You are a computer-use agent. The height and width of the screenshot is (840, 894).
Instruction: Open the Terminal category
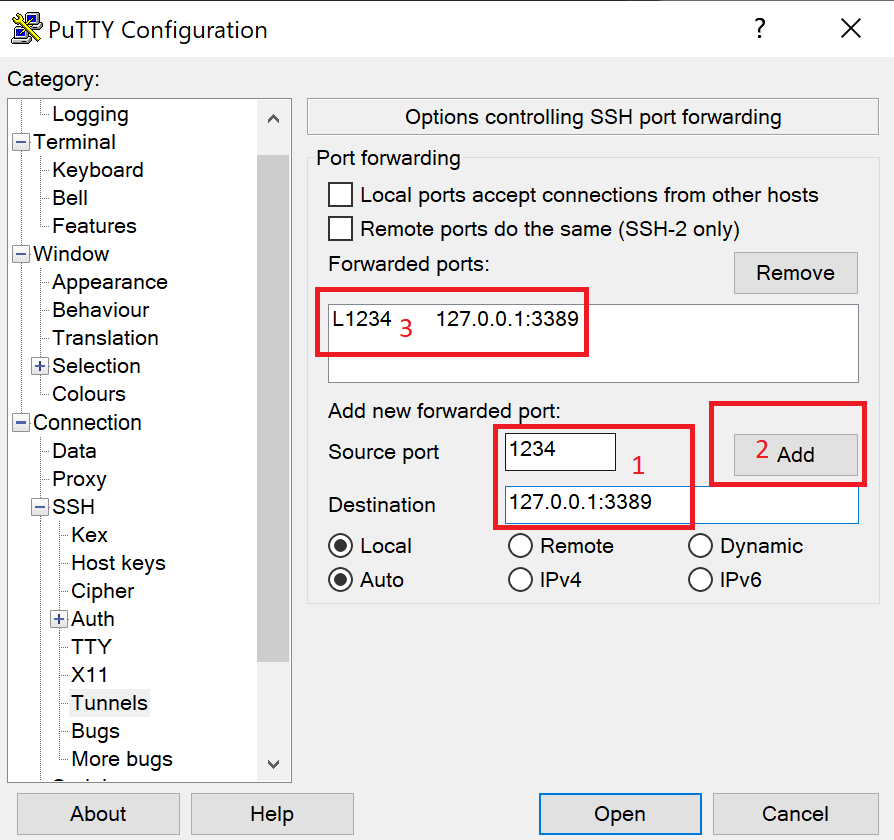74,142
